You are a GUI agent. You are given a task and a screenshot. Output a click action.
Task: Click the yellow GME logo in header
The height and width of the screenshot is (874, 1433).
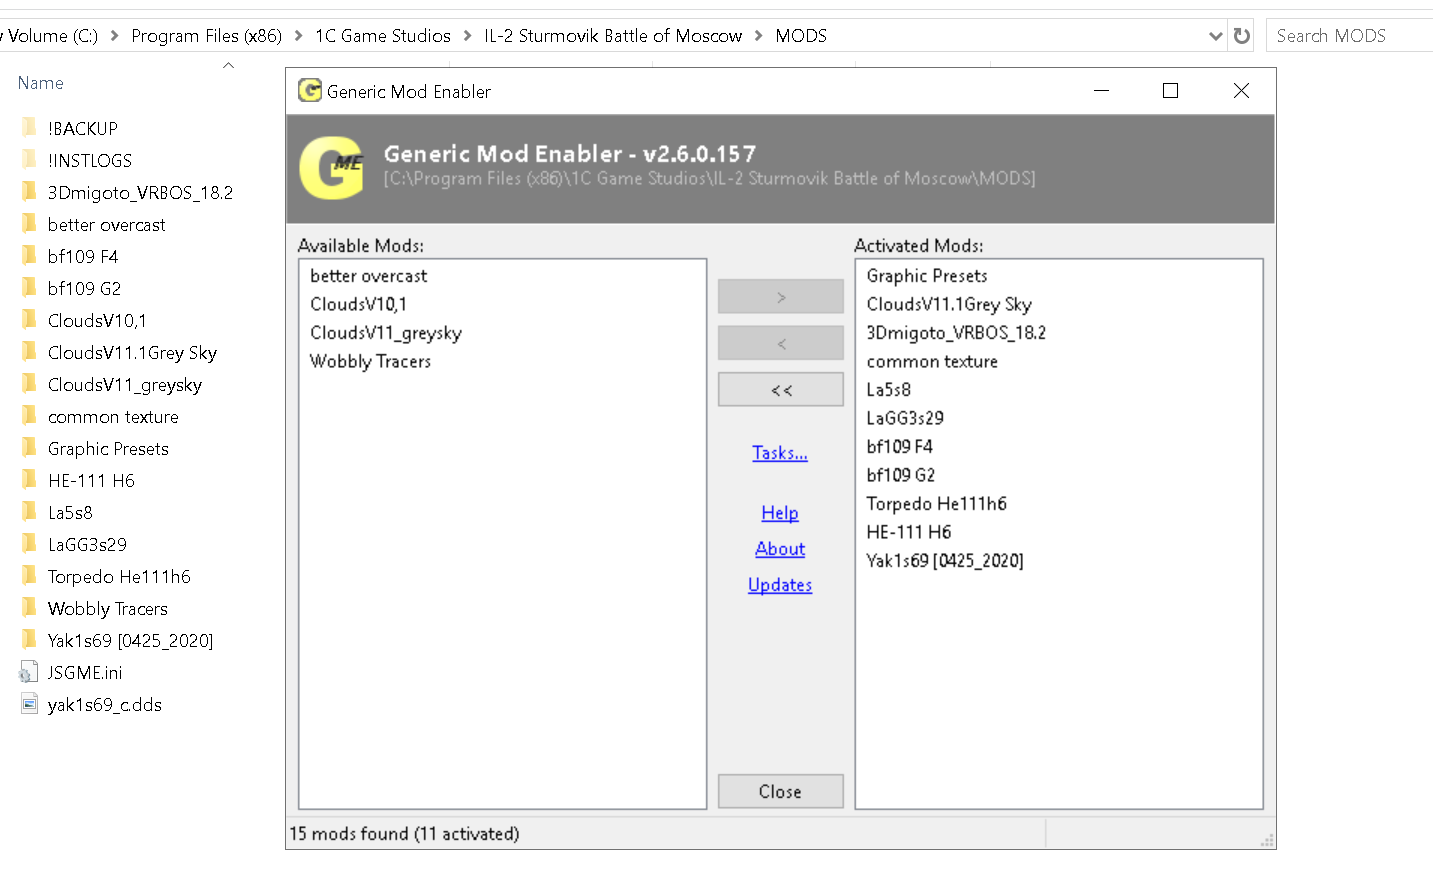(332, 168)
